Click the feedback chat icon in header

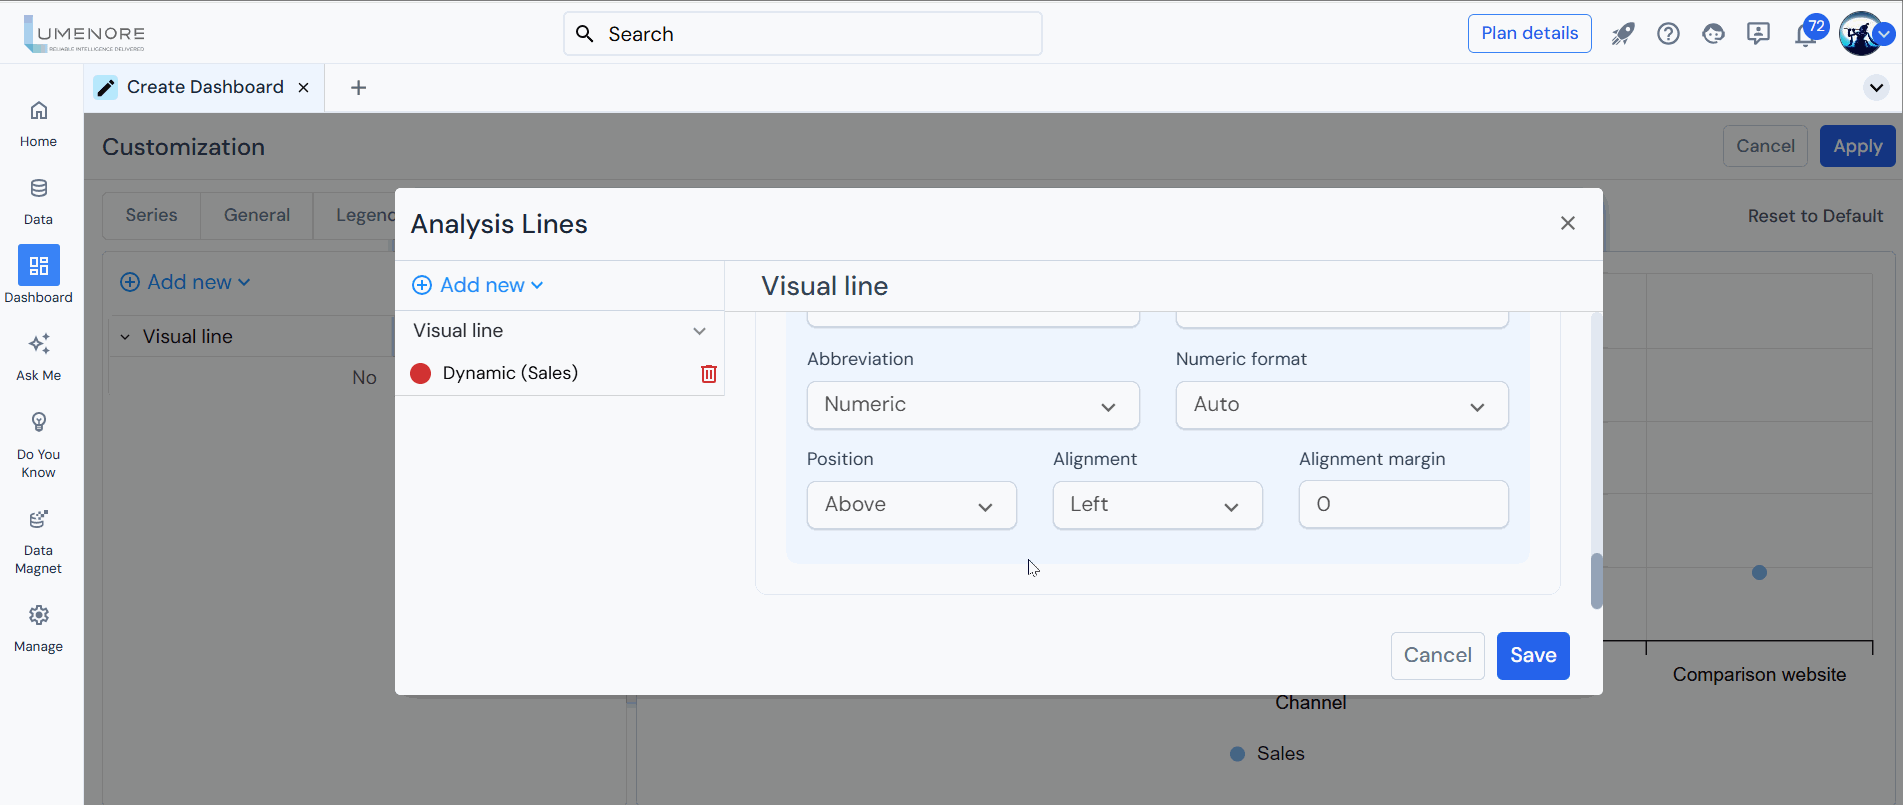coord(1758,34)
